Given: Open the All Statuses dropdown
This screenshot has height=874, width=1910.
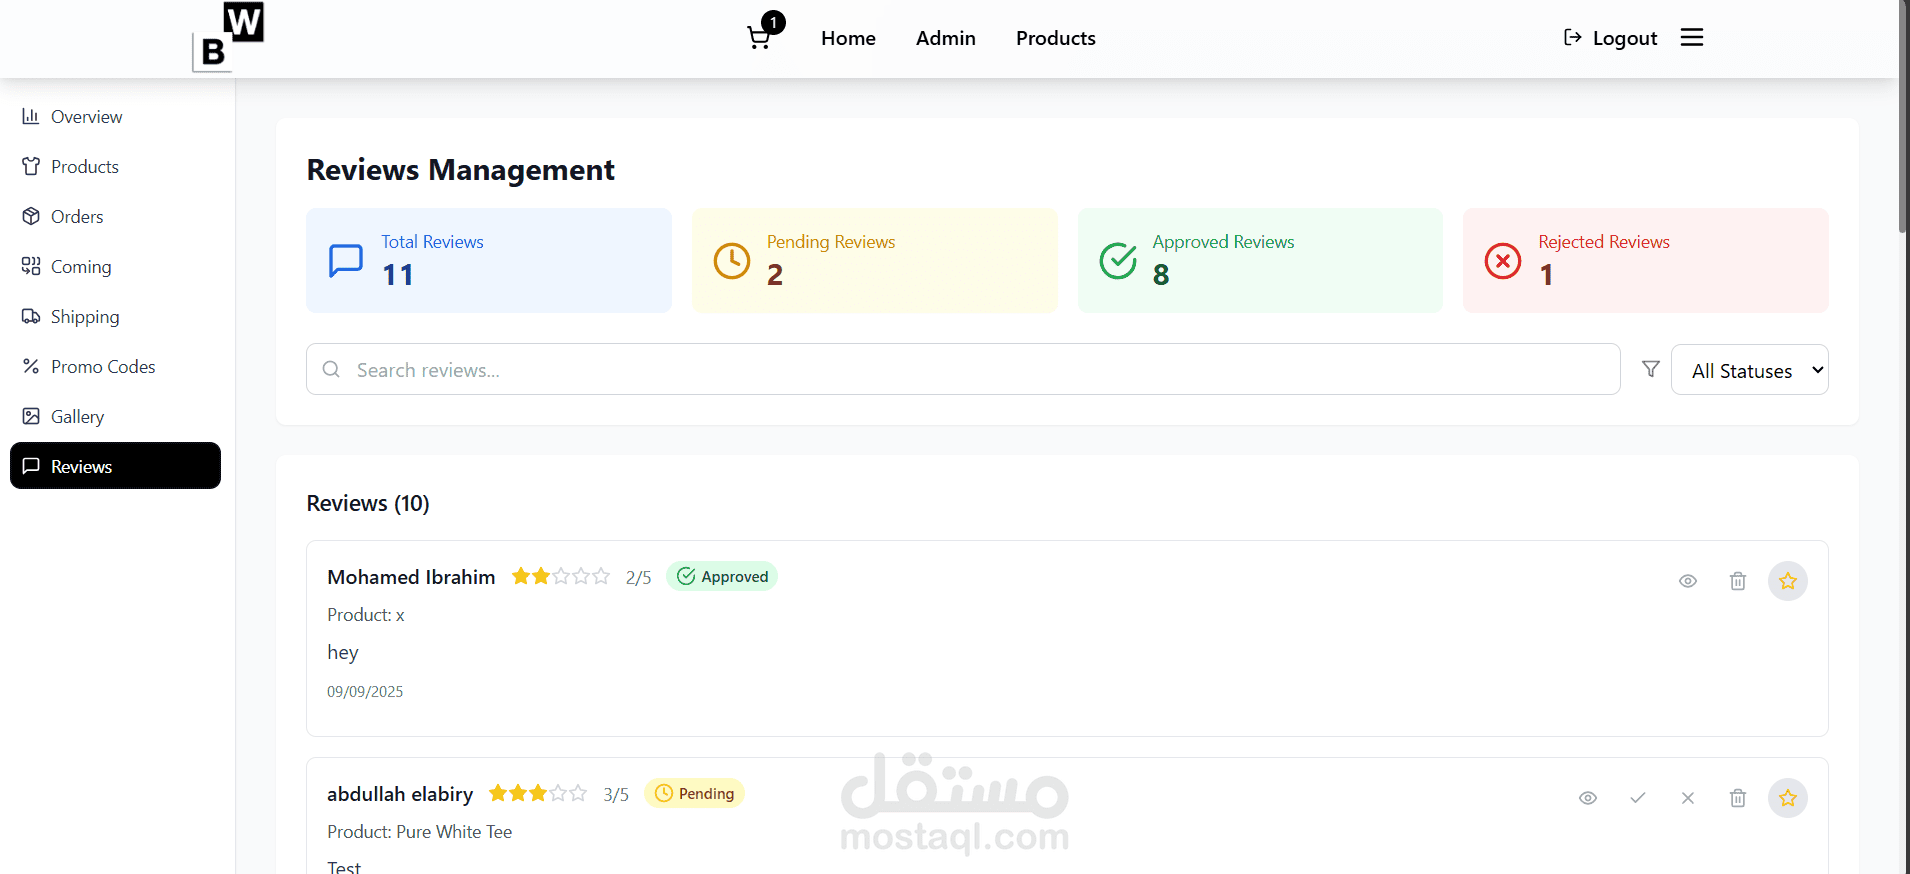Looking at the screenshot, I should pos(1749,370).
